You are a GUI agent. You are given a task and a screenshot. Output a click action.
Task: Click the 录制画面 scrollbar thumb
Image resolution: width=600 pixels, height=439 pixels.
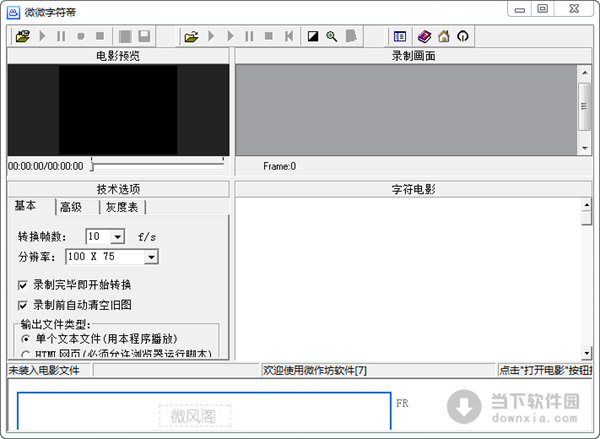(584, 106)
